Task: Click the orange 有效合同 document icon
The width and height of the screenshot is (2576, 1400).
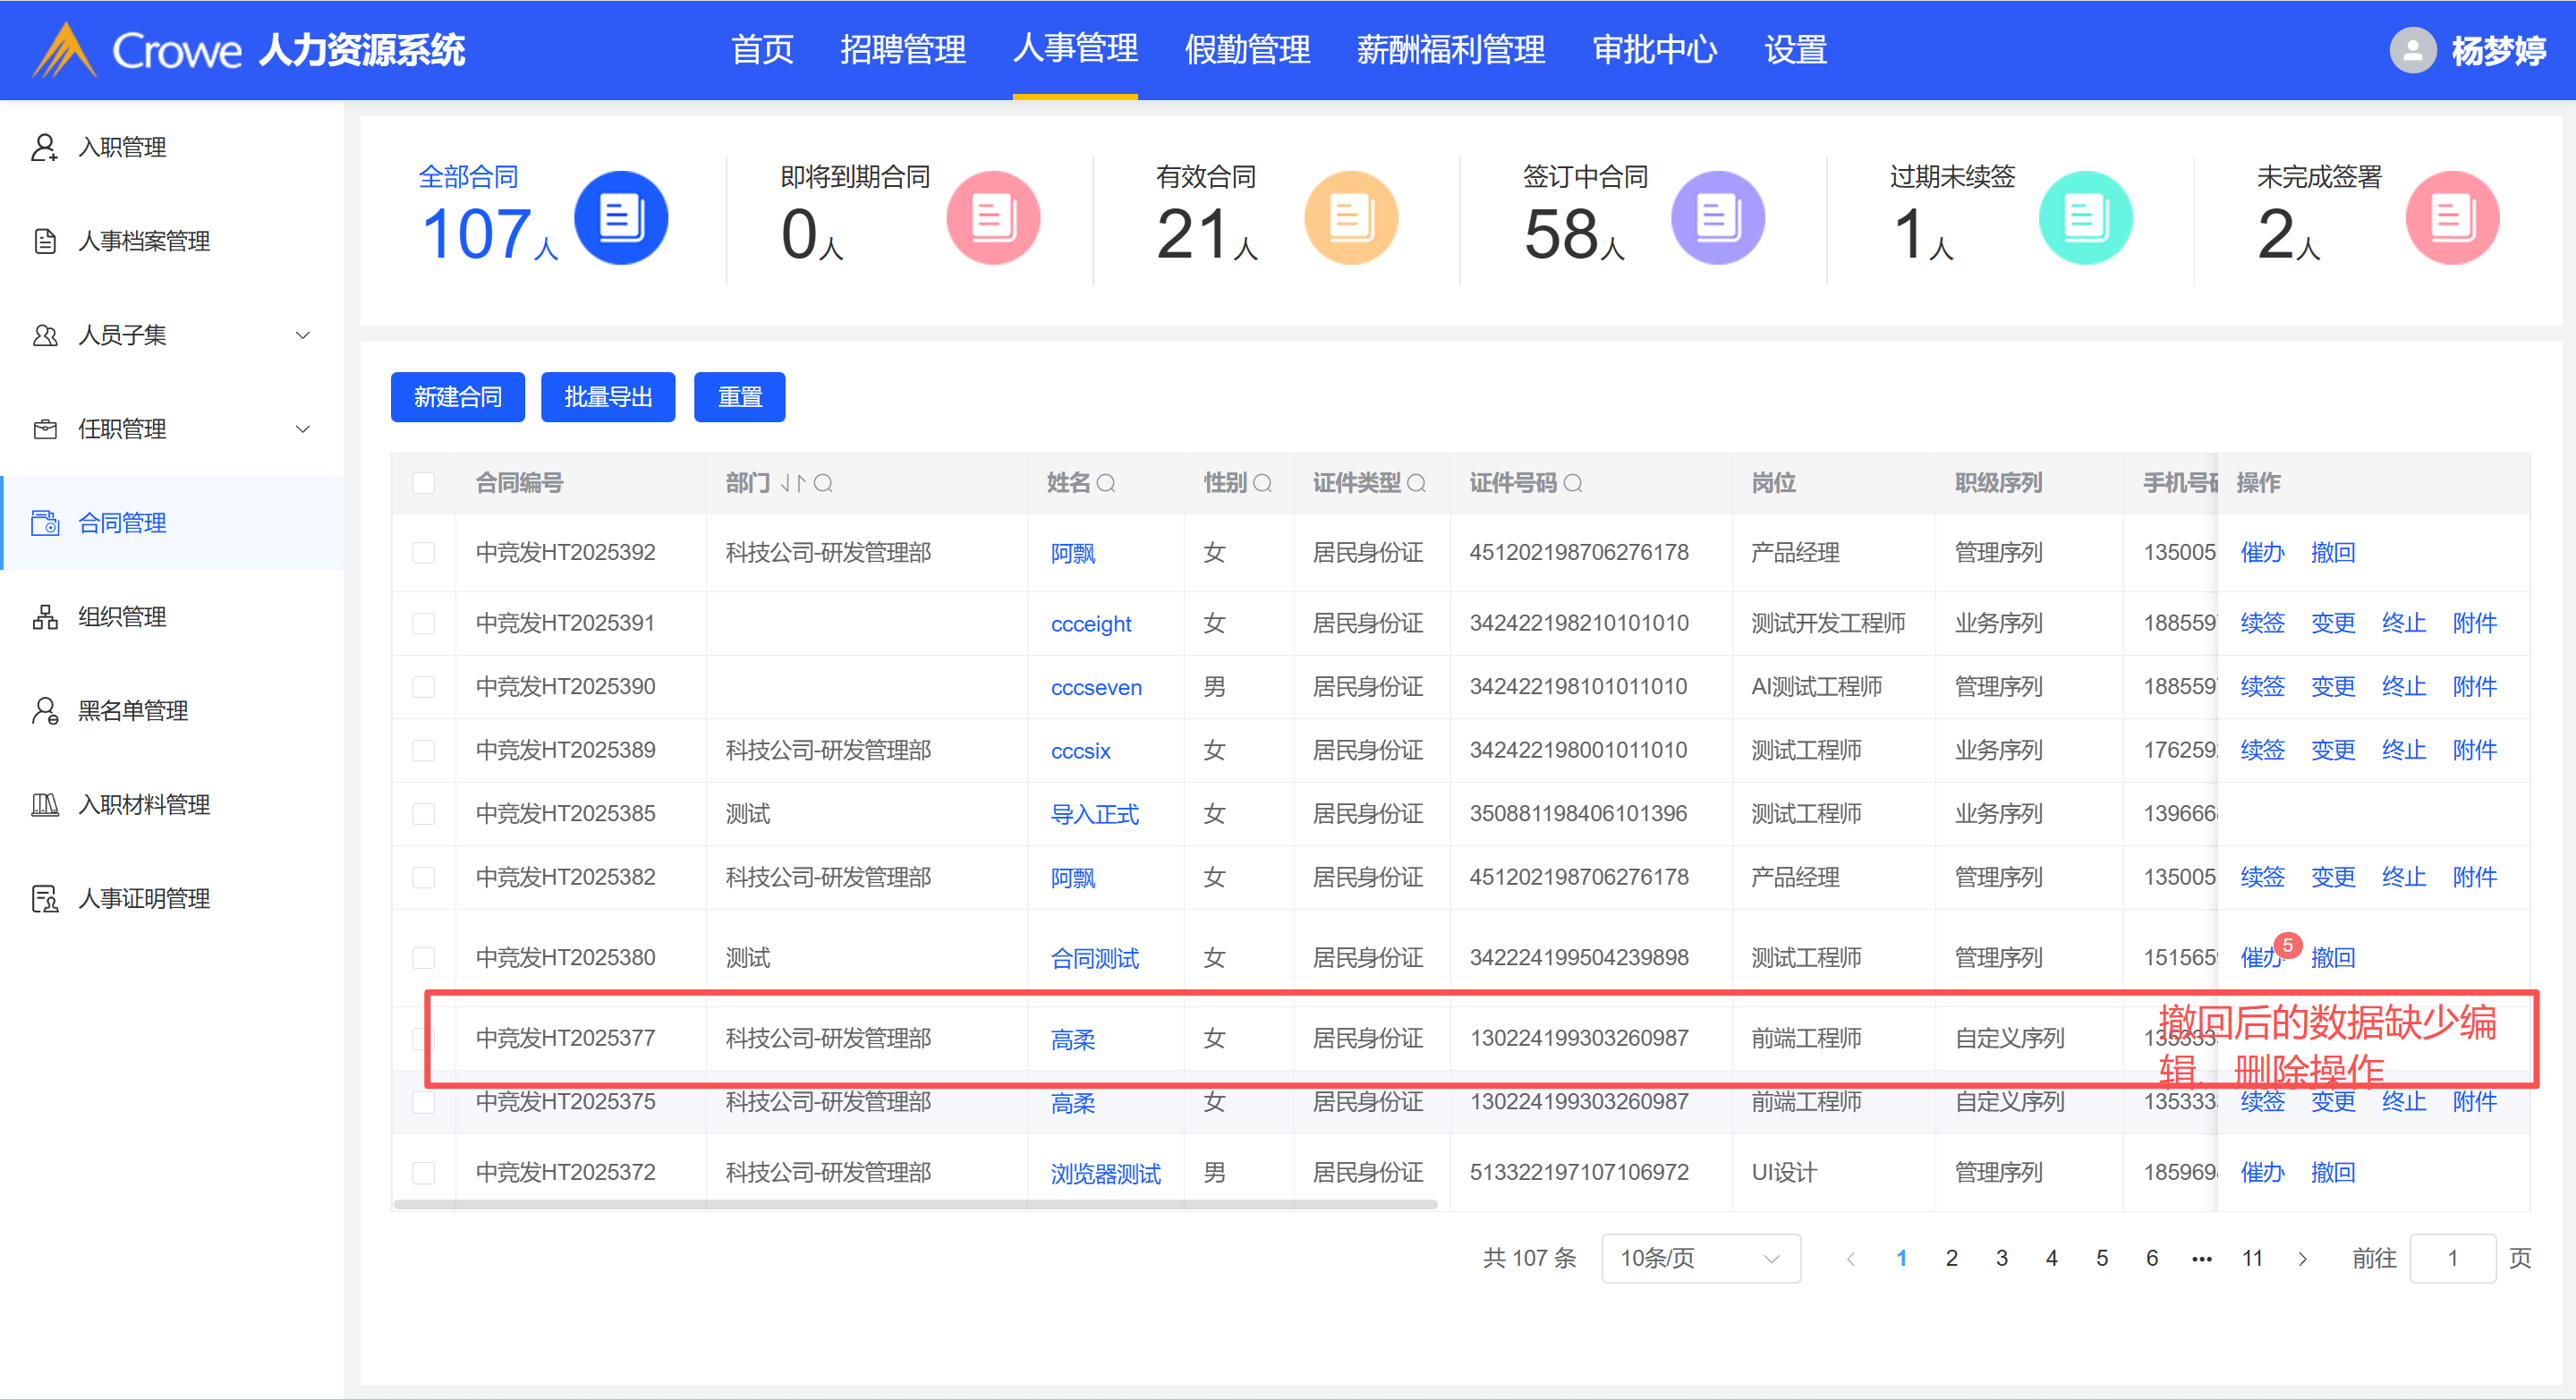Action: click(x=1350, y=218)
